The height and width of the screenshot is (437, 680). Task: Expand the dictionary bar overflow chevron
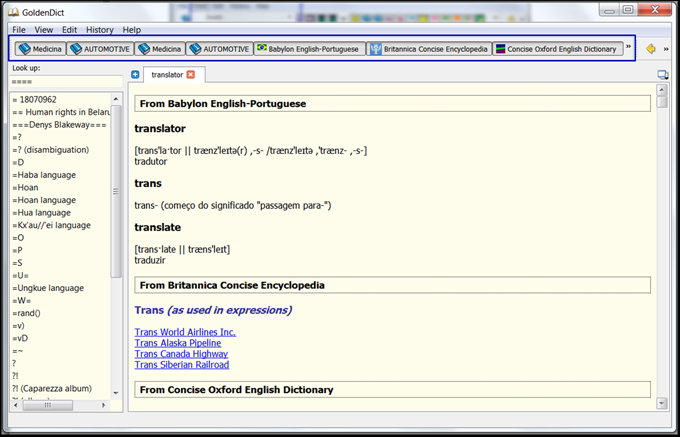point(628,47)
